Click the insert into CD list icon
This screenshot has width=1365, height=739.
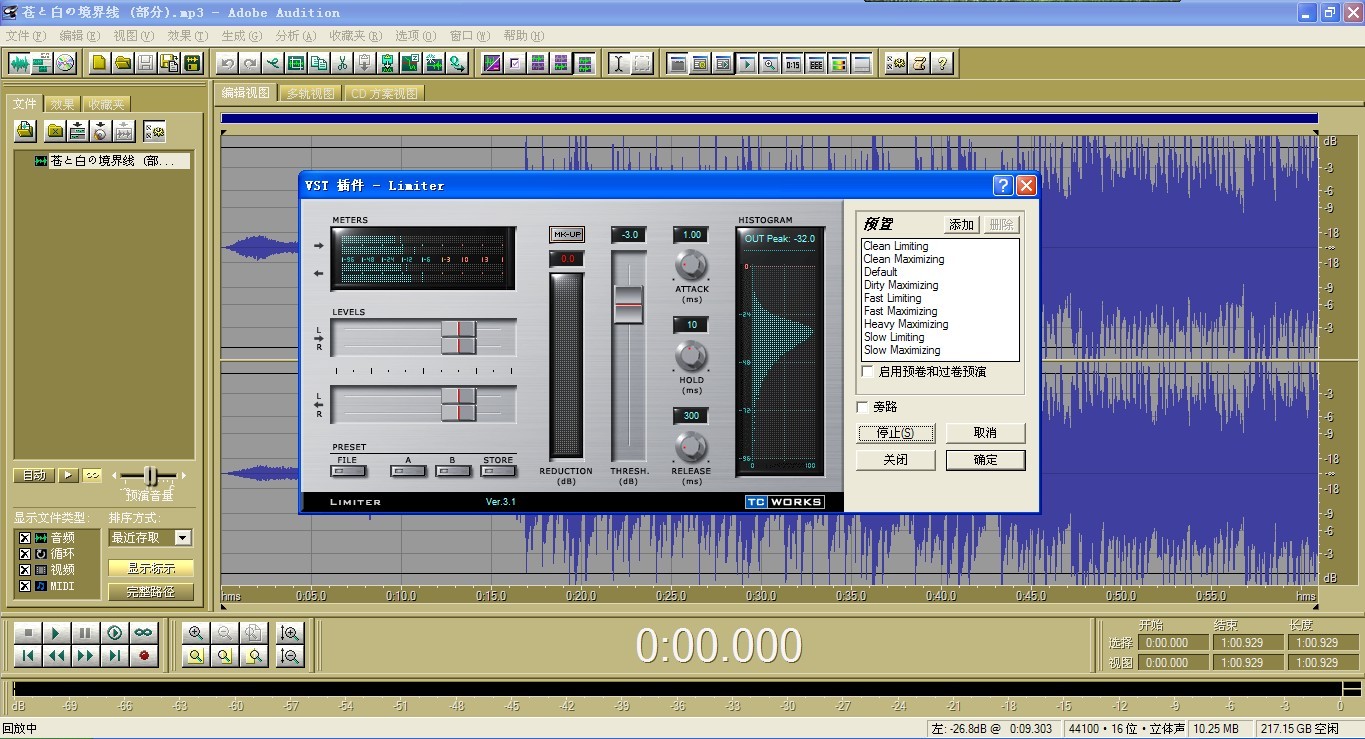pyautogui.click(x=101, y=130)
